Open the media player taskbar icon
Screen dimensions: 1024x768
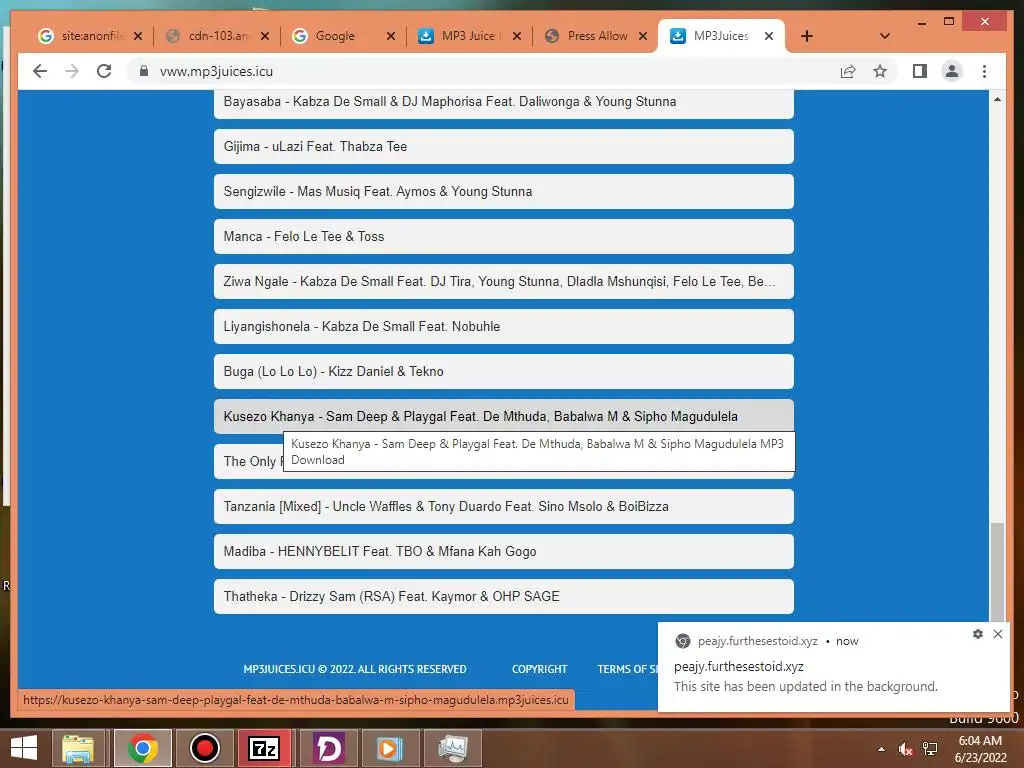coord(389,748)
